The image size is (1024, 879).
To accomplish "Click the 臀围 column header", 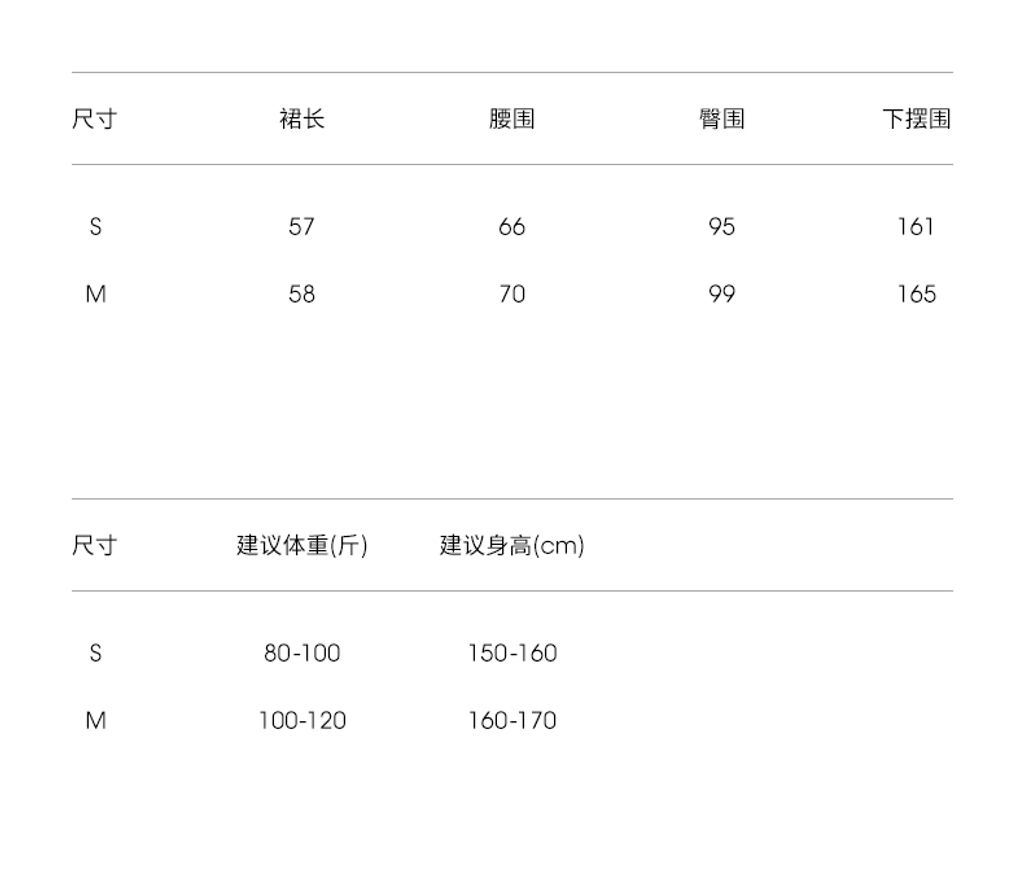I will pos(721,119).
